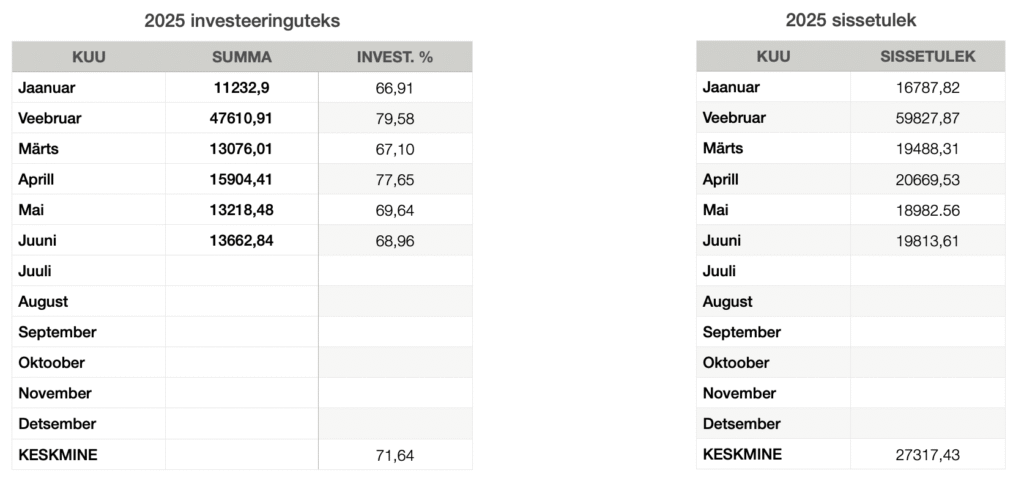Click the Aprill sissetulek cell 20669,53

tap(927, 179)
